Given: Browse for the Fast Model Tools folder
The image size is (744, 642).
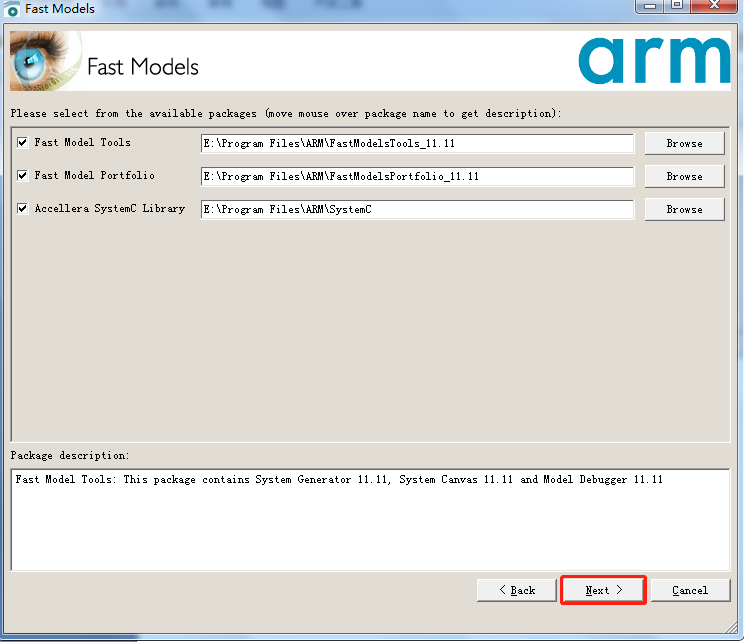Looking at the screenshot, I should coord(684,143).
